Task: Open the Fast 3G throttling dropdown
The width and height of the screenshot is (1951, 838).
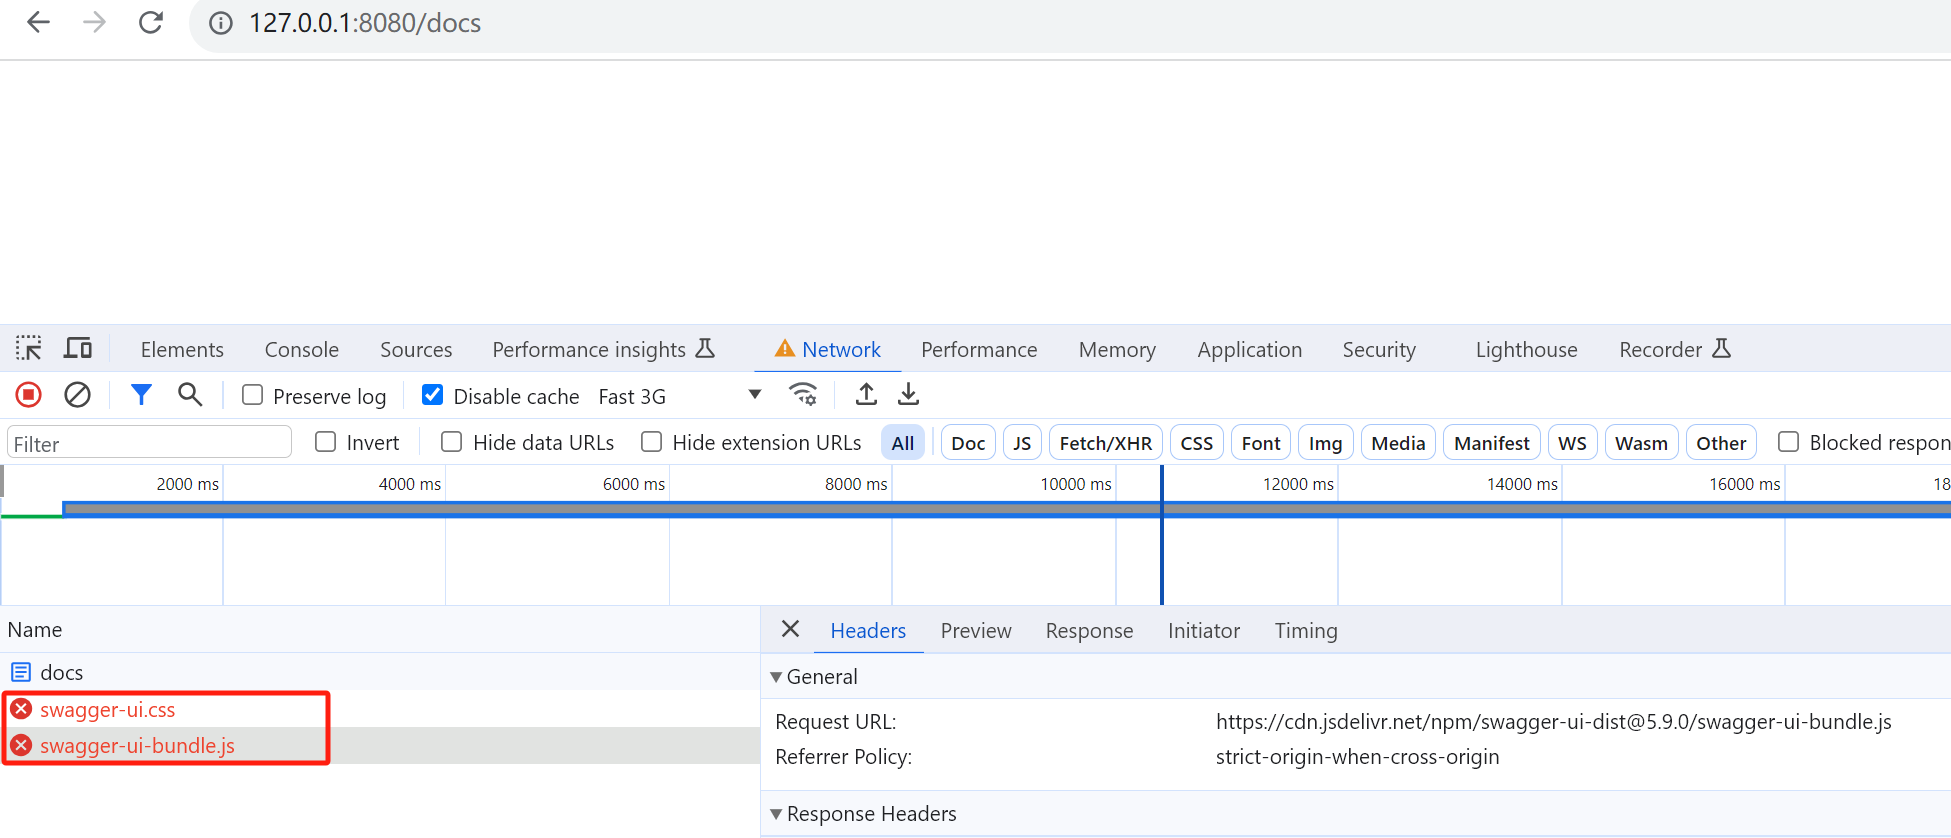Action: tap(680, 396)
